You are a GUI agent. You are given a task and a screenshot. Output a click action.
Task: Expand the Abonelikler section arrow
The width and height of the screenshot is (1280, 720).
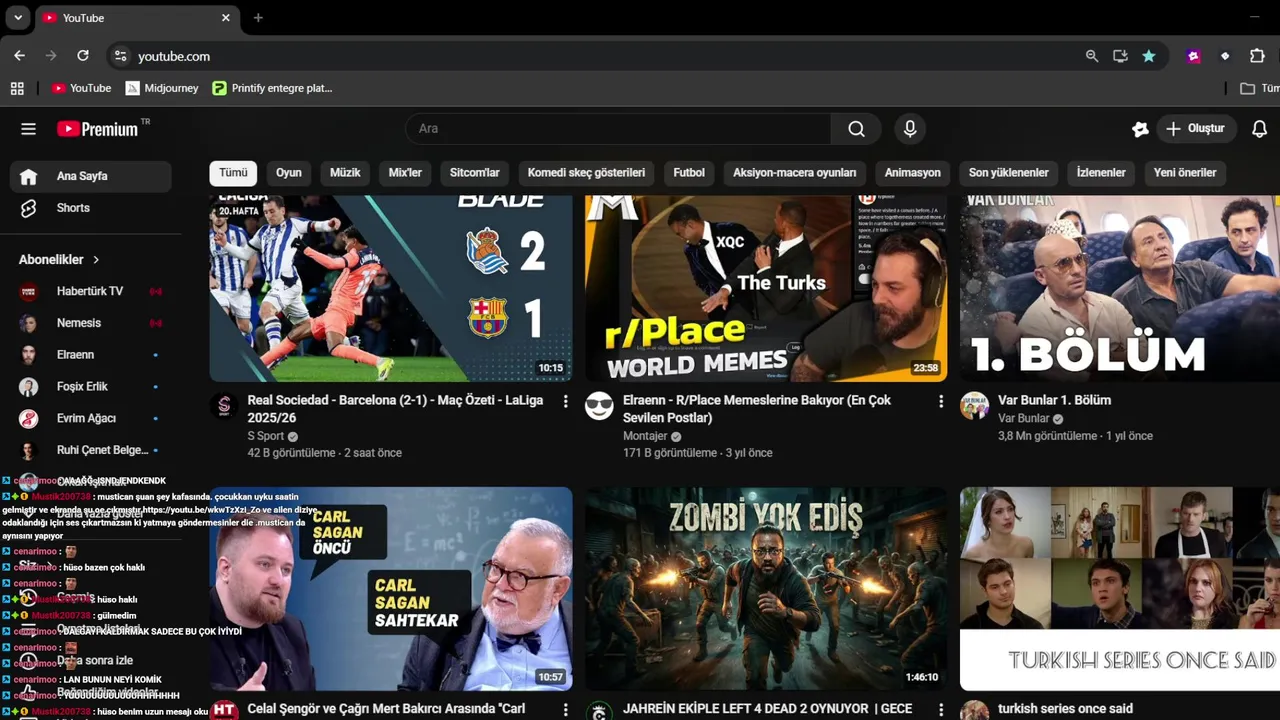pos(96,260)
